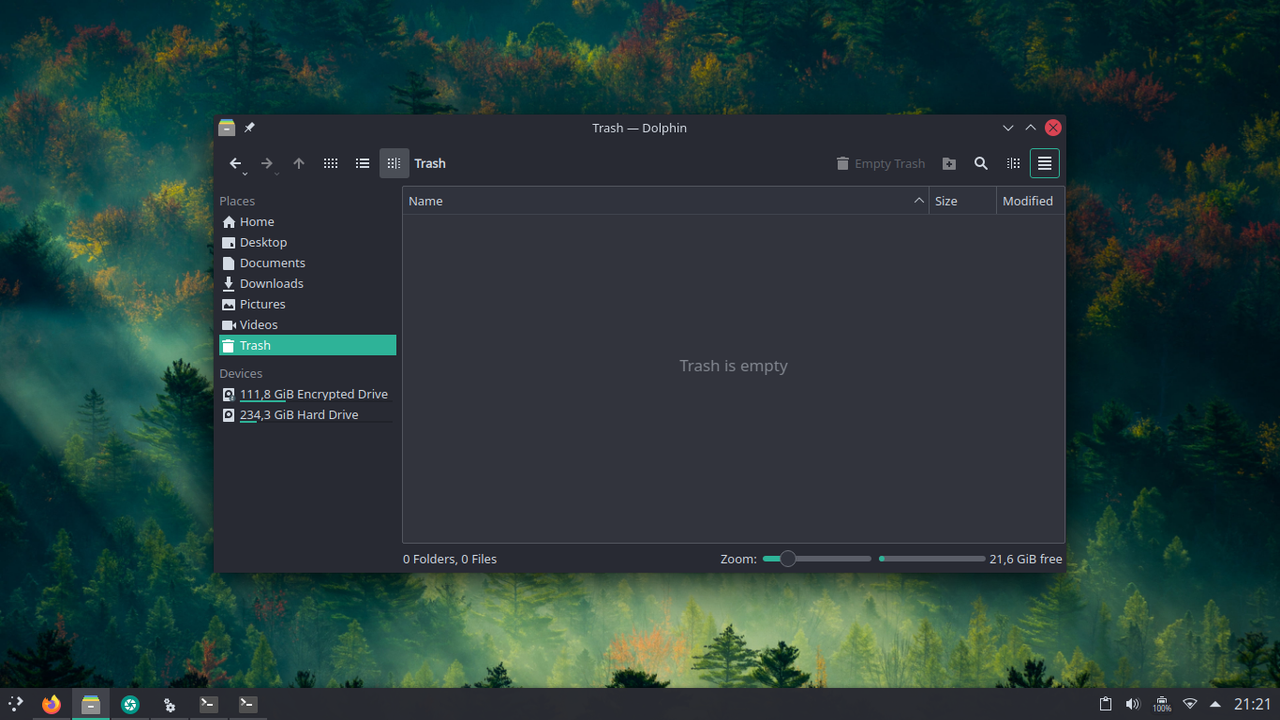Open the hamburger Control menu
This screenshot has width=1280, height=720.
click(x=1044, y=163)
